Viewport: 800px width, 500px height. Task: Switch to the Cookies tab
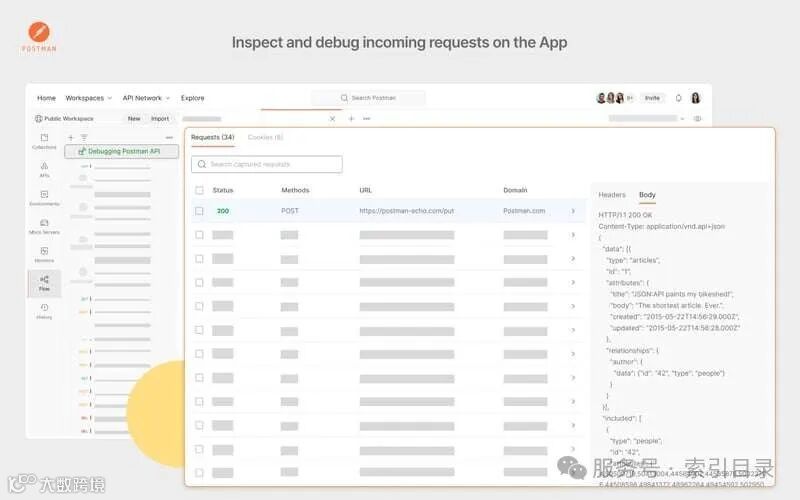tap(265, 137)
